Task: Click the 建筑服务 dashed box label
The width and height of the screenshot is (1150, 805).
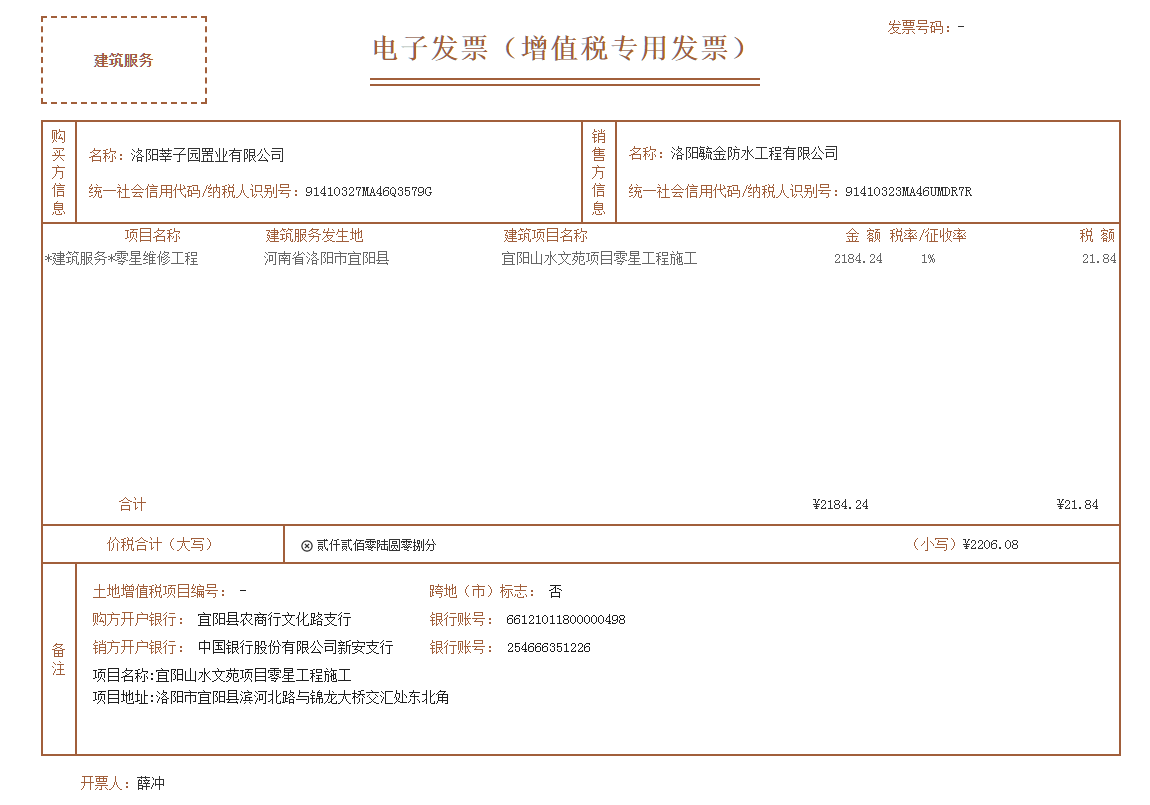Action: (x=124, y=60)
